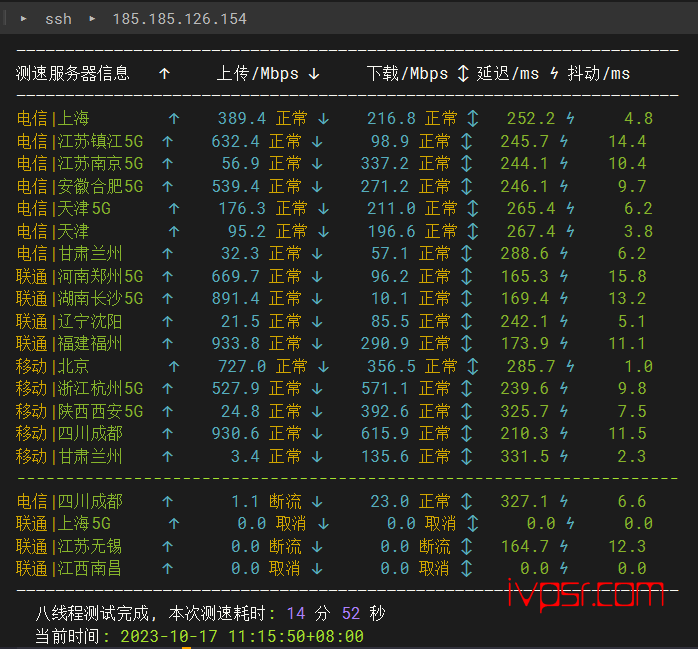The width and height of the screenshot is (698, 649).
Task: Click the row label '电信|四川成都'
Action: pyautogui.click(x=69, y=502)
